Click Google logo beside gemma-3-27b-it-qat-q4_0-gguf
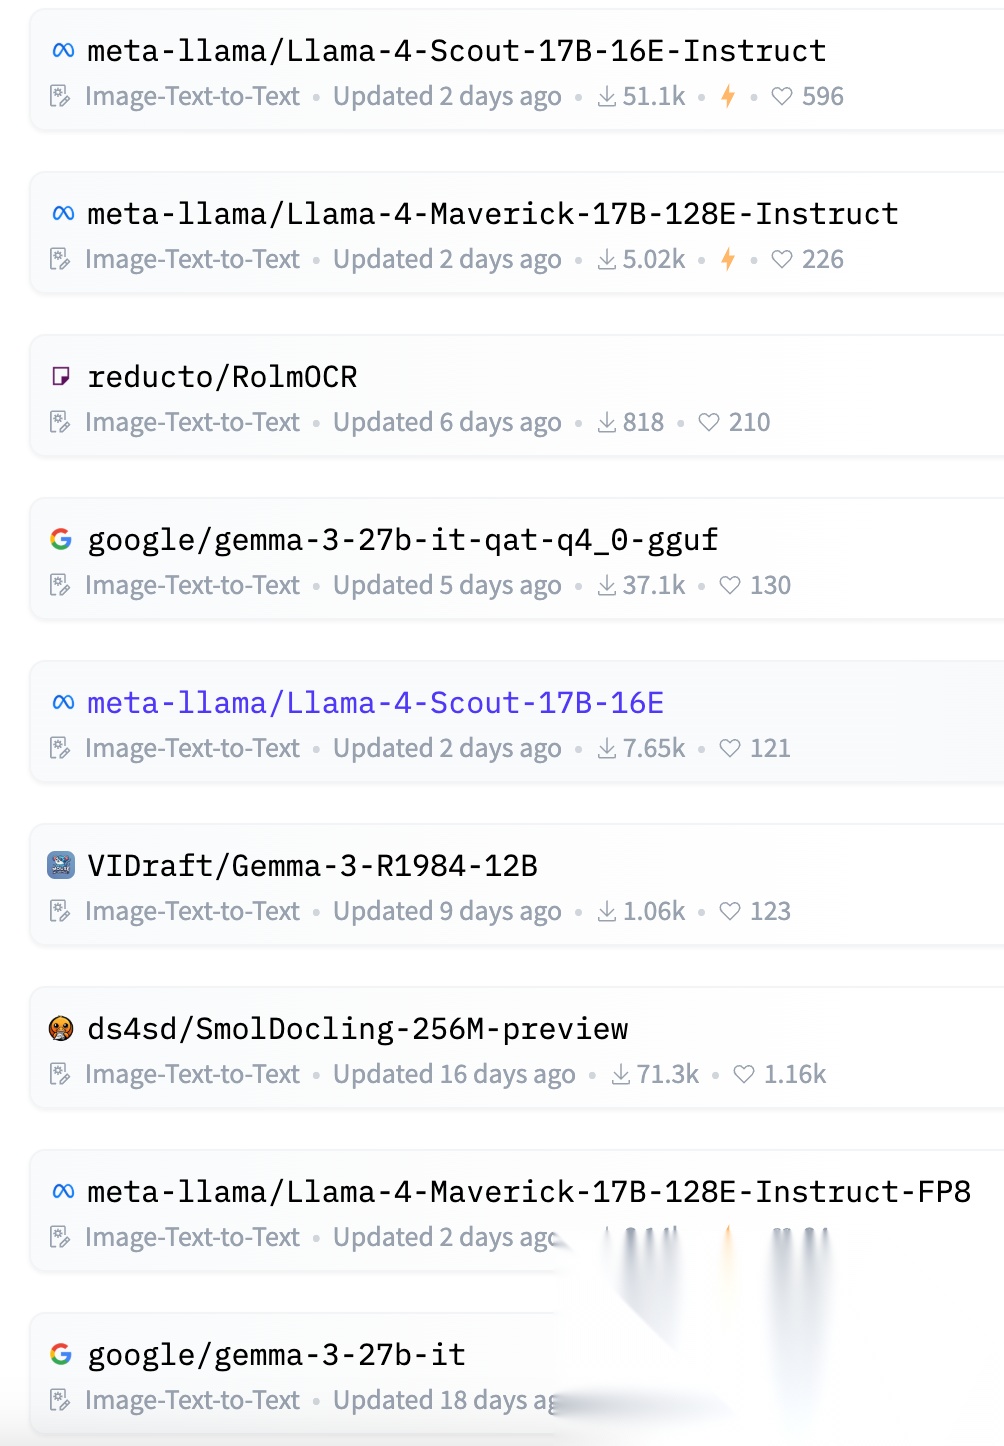Screen dimensions: 1004x1446 61,539
